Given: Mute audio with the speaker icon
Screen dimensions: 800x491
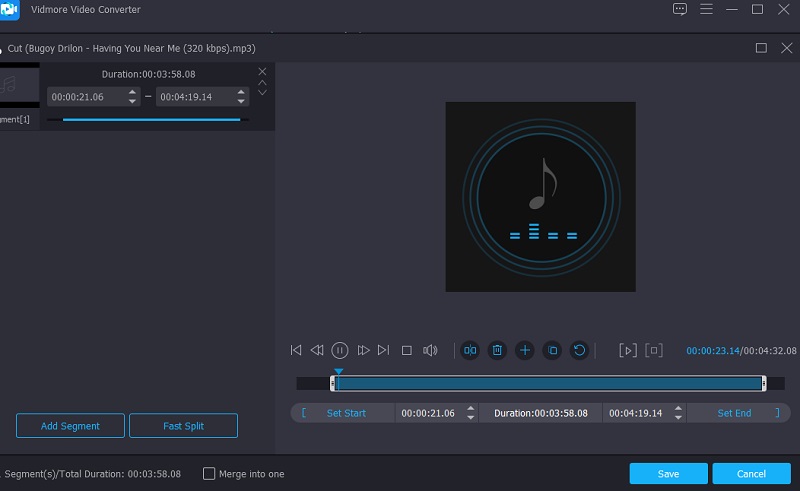Looking at the screenshot, I should click(x=430, y=350).
